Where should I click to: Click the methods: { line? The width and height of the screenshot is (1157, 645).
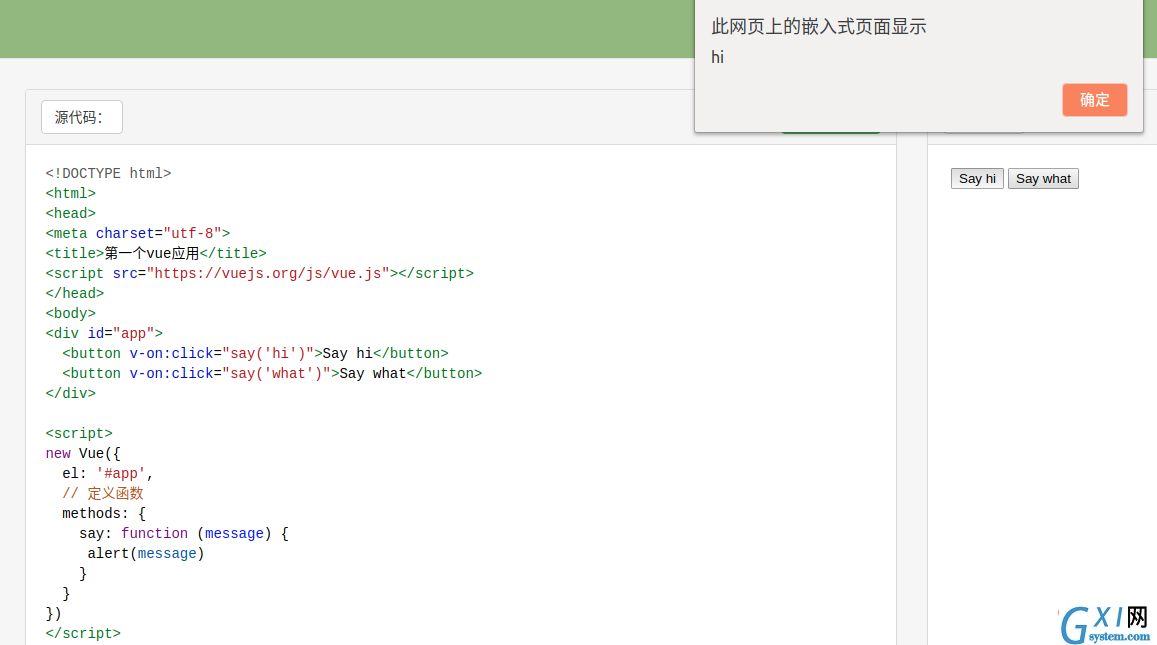point(104,514)
